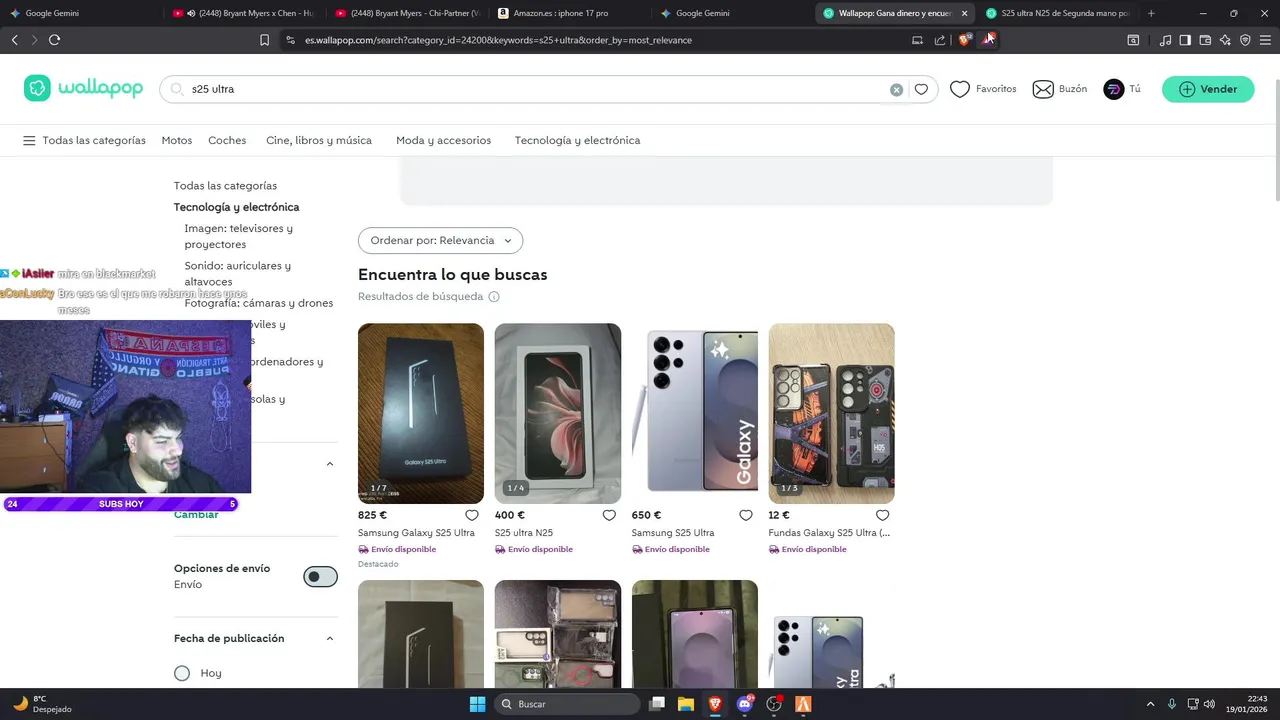Image resolution: width=1280 pixels, height=720 pixels.
Task: Switch to S25 ultra N25 de Segunda mano tab
Action: coord(1058,13)
